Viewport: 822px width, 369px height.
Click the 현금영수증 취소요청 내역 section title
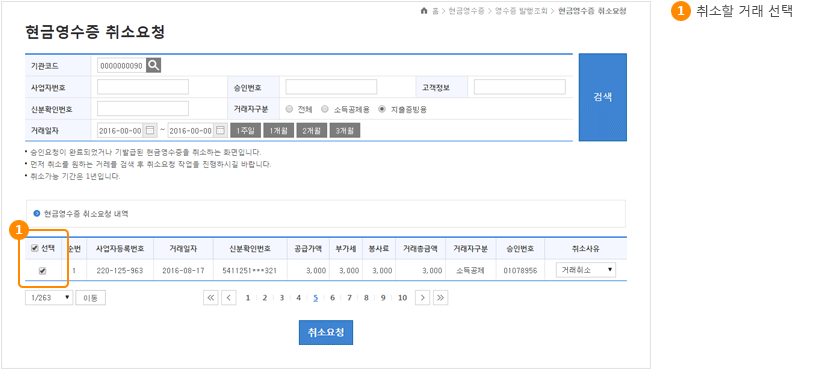click(x=86, y=214)
